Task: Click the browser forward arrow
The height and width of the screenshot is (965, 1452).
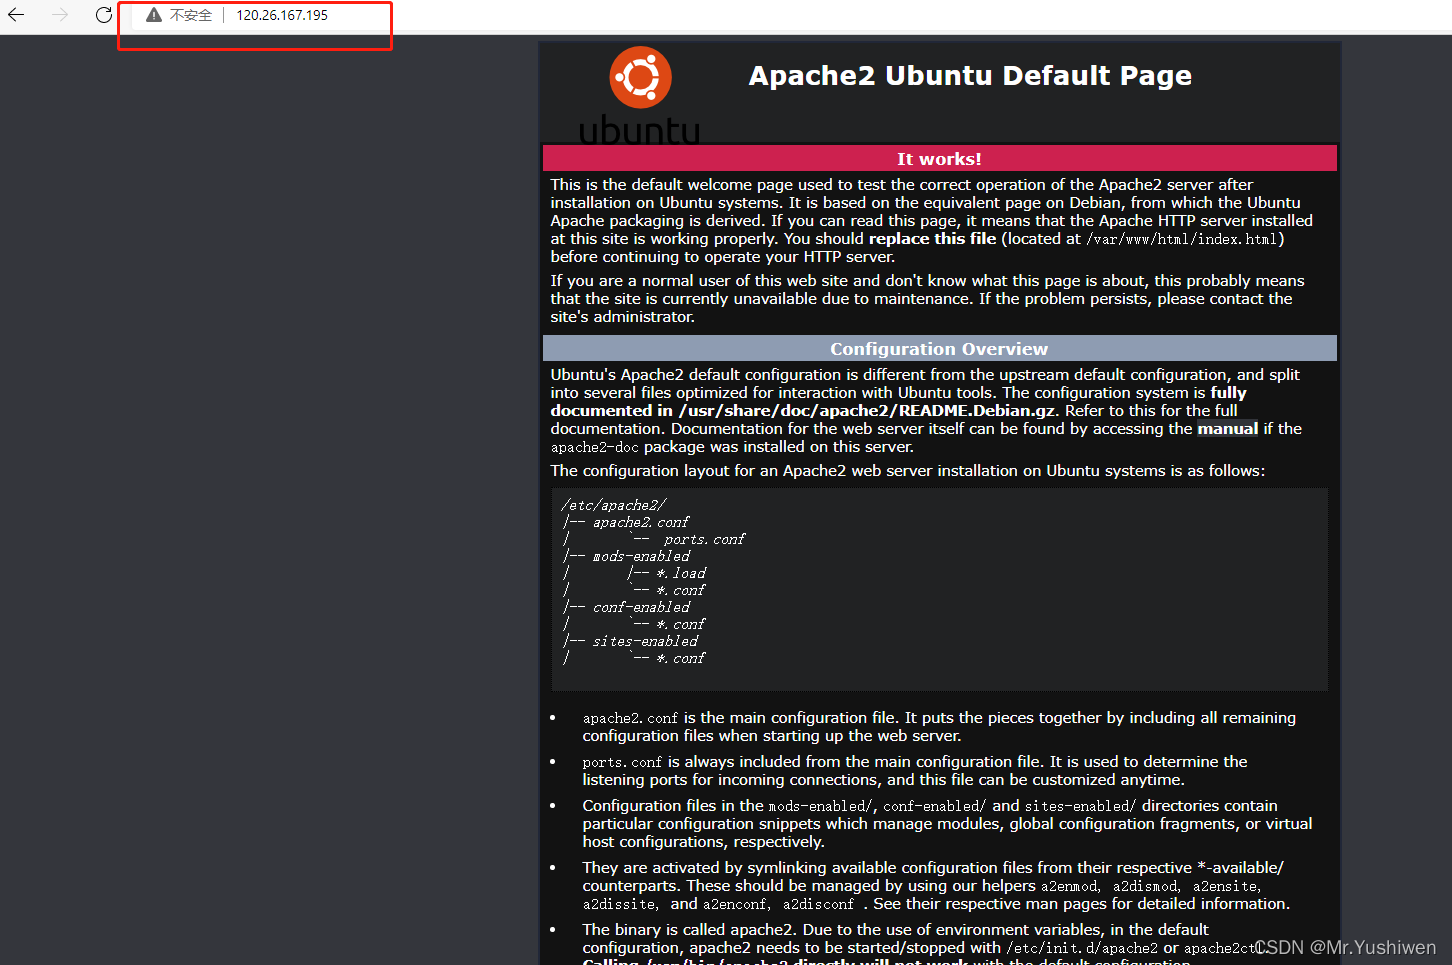Action: [60, 15]
